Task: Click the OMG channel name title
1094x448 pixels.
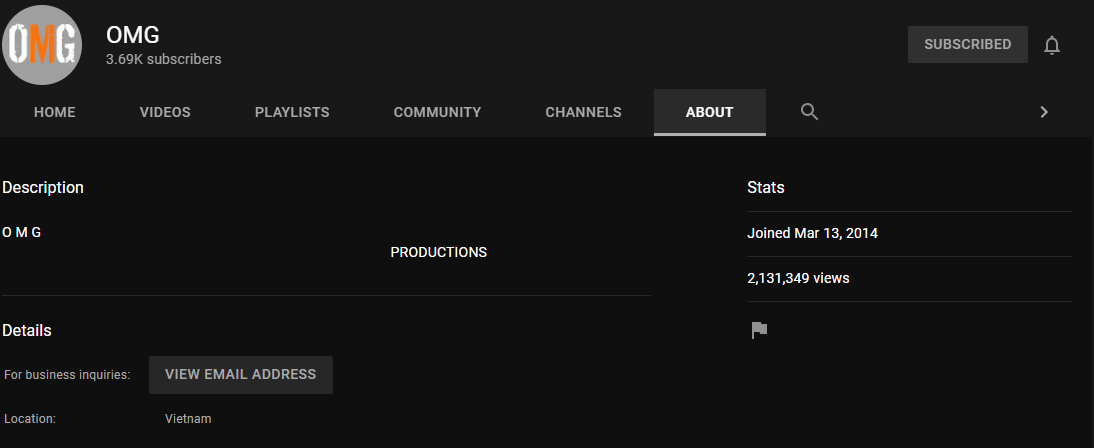Action: 133,34
